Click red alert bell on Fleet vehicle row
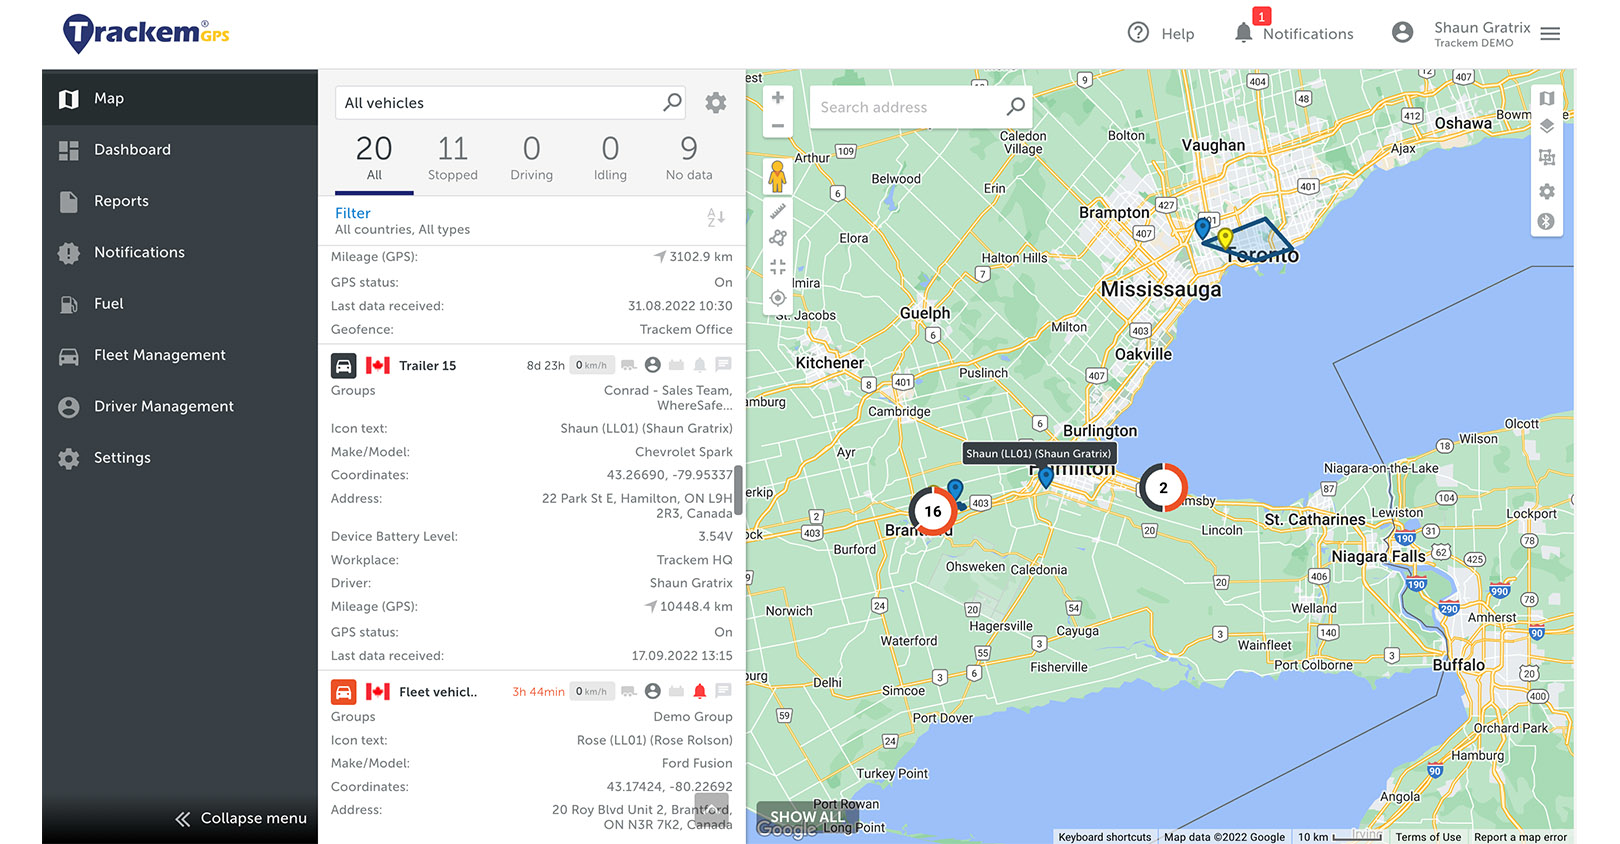 (700, 691)
